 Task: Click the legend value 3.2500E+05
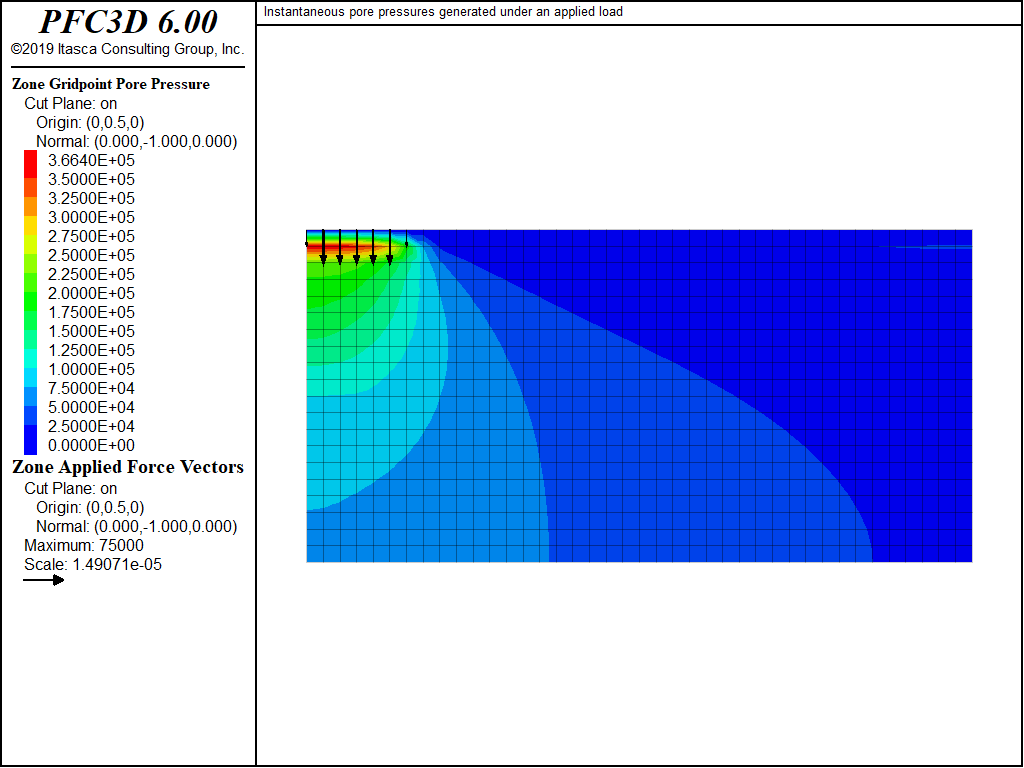91,199
